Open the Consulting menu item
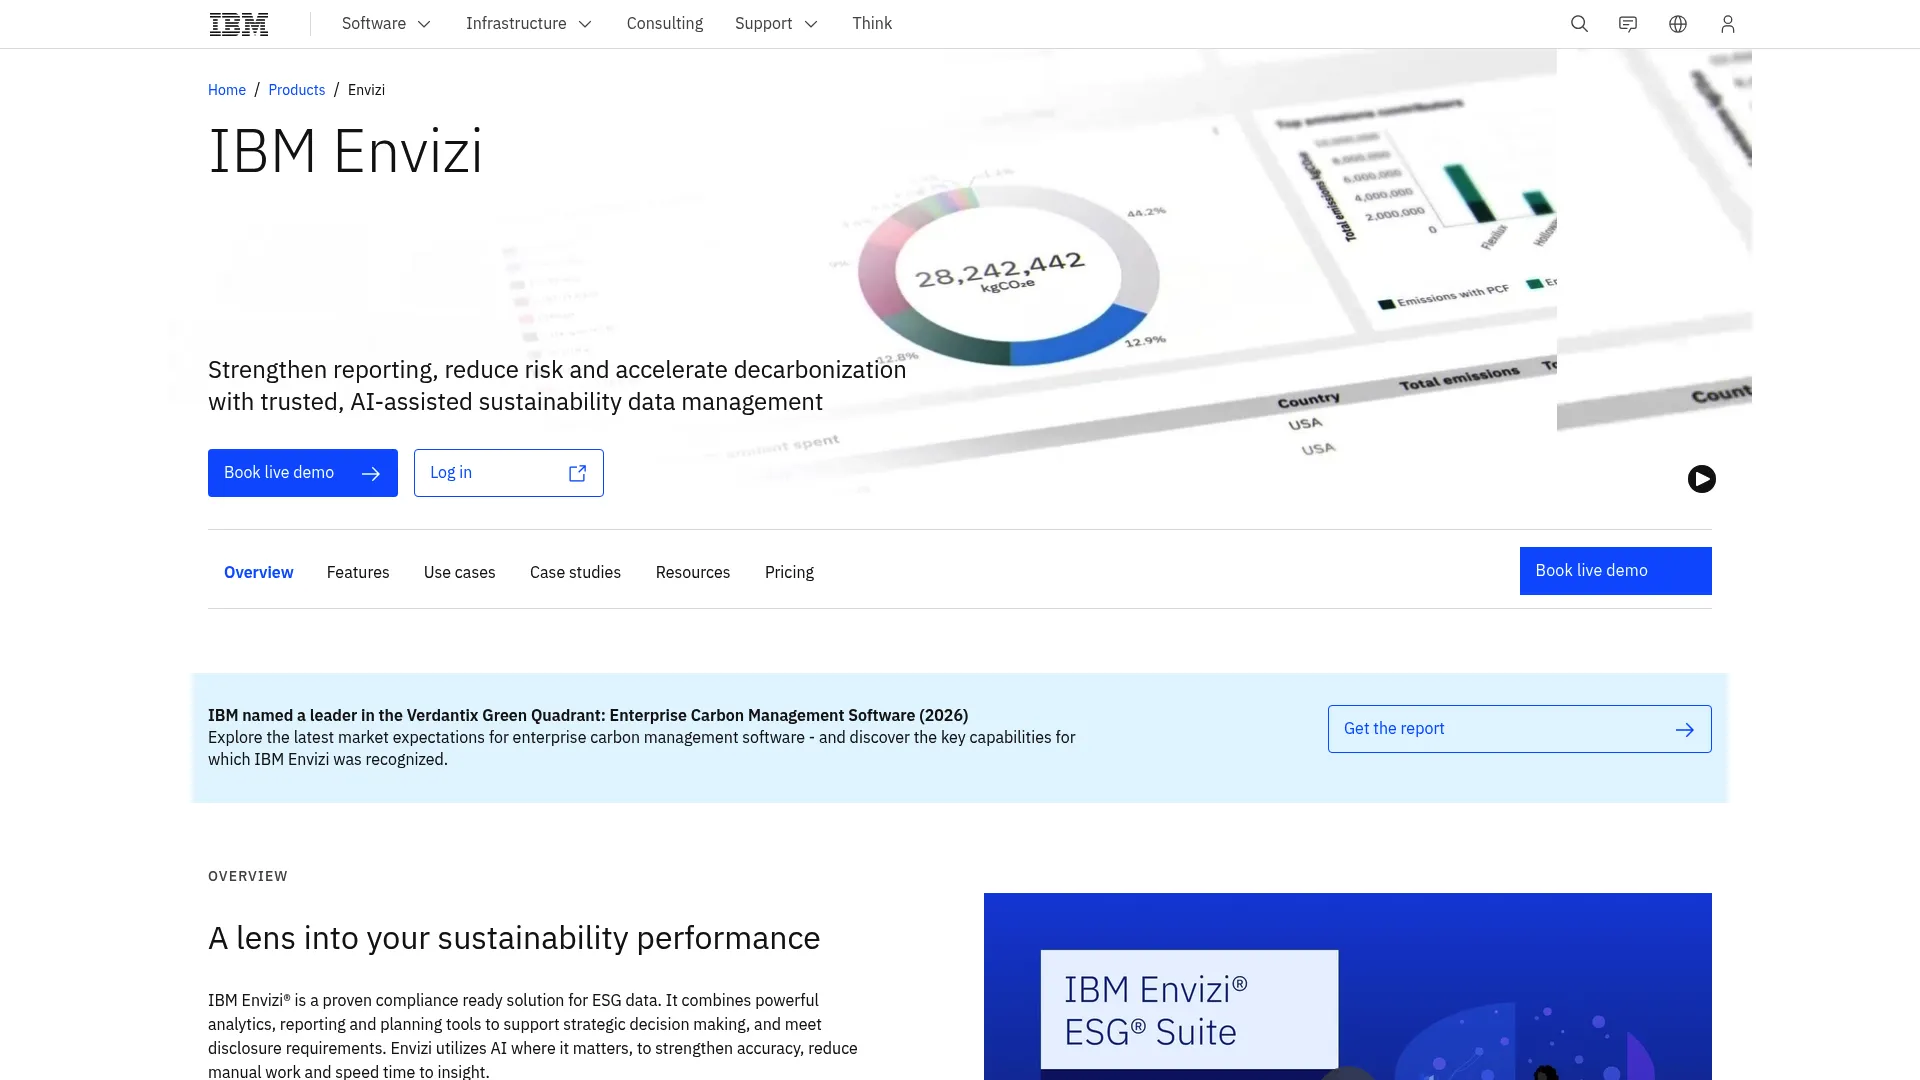The image size is (1920, 1080). [x=665, y=24]
